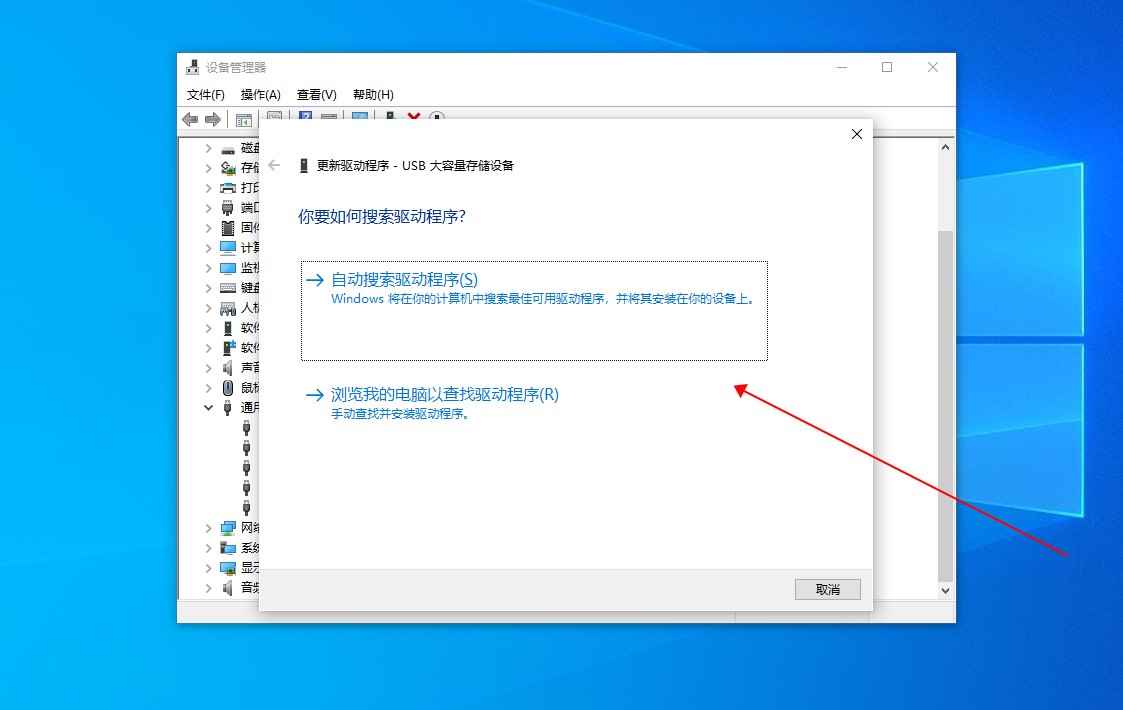This screenshot has height=710, width=1123.
Task: Click the disable device toolbar icon
Action: [x=389, y=119]
